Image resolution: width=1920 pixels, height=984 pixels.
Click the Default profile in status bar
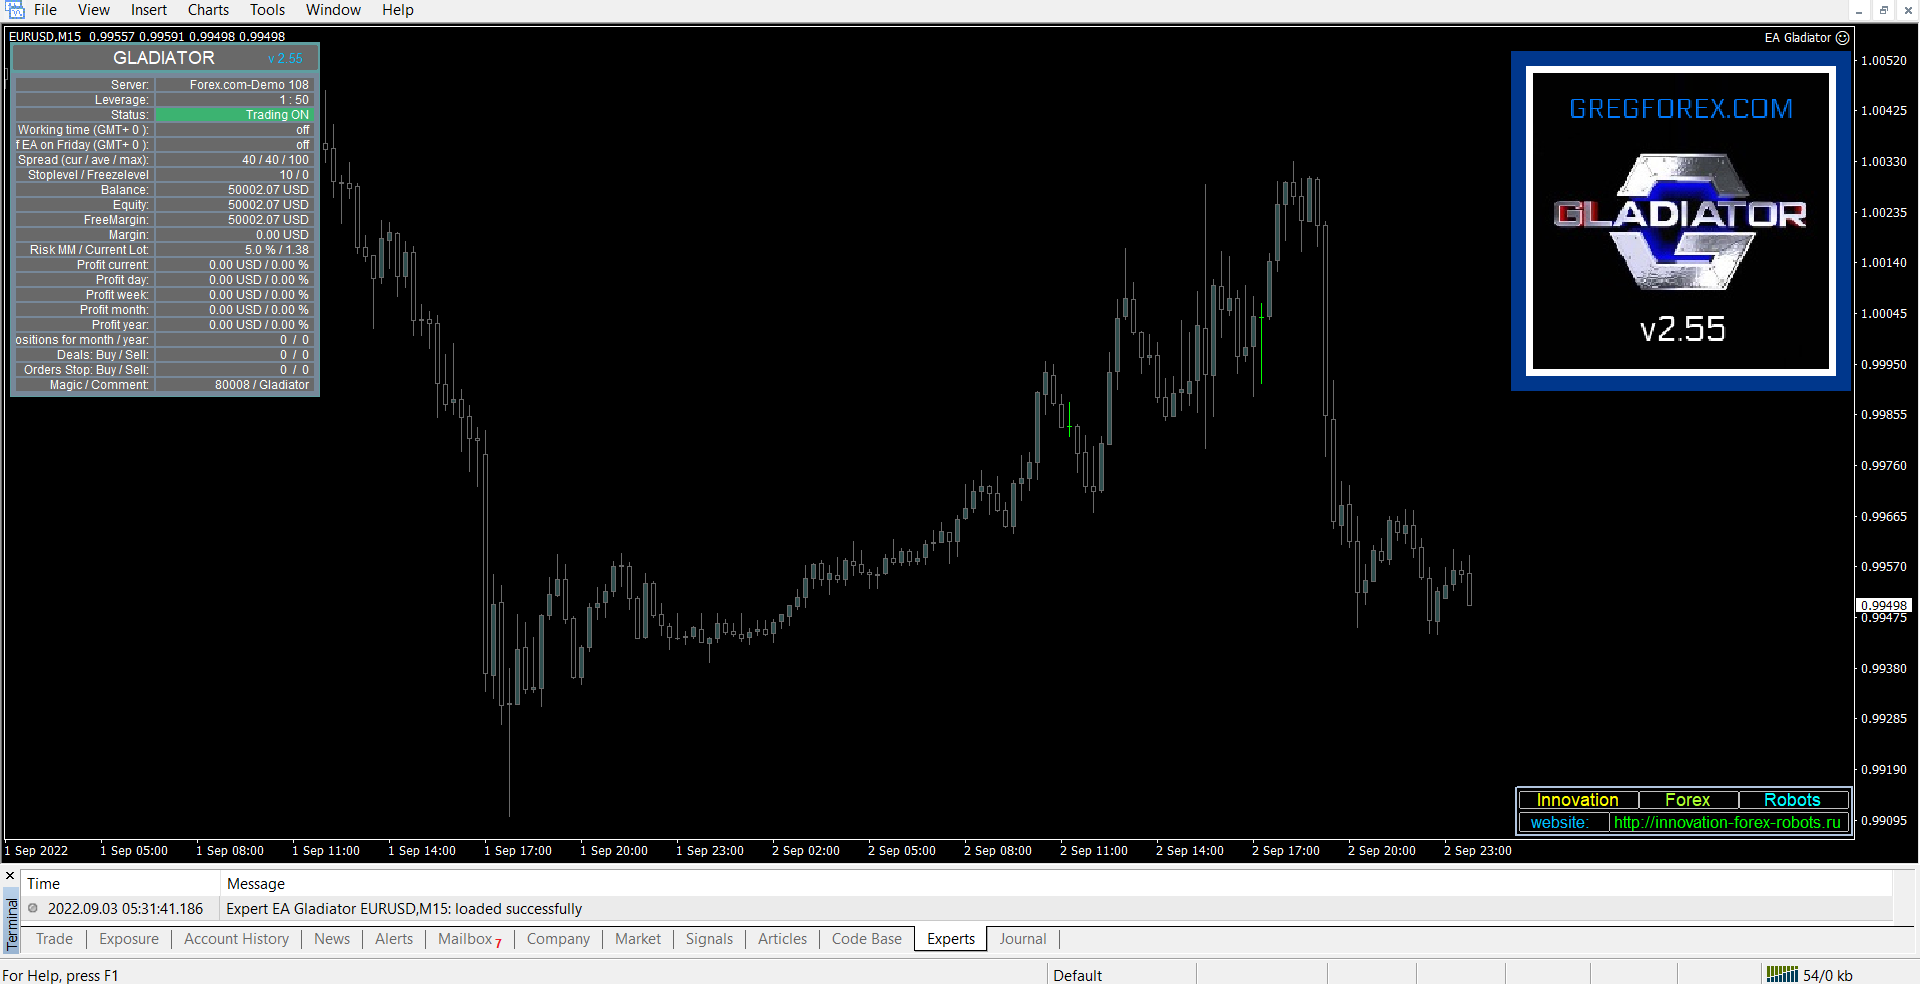click(x=1078, y=975)
